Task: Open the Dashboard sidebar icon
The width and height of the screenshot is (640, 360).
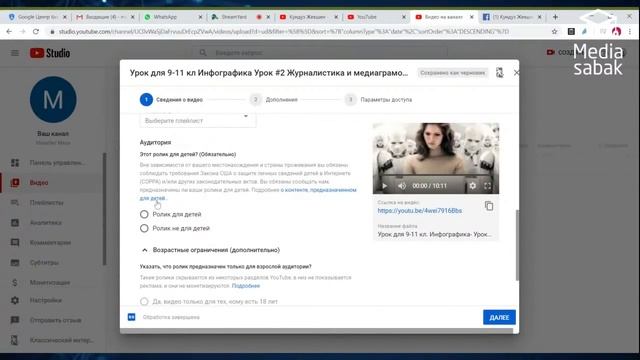Action: [x=15, y=163]
